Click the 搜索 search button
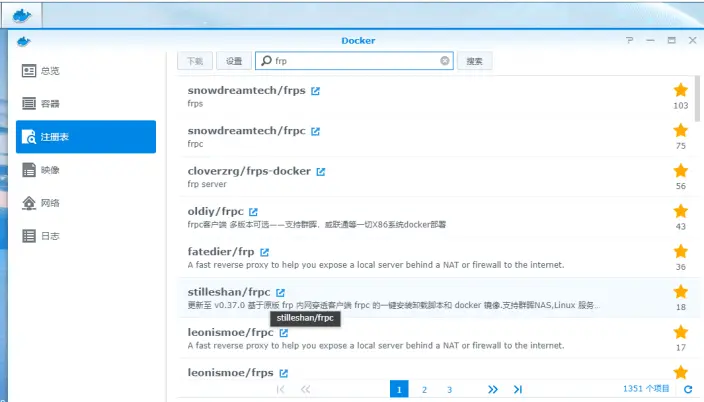This screenshot has height=402, width=704. click(x=475, y=61)
